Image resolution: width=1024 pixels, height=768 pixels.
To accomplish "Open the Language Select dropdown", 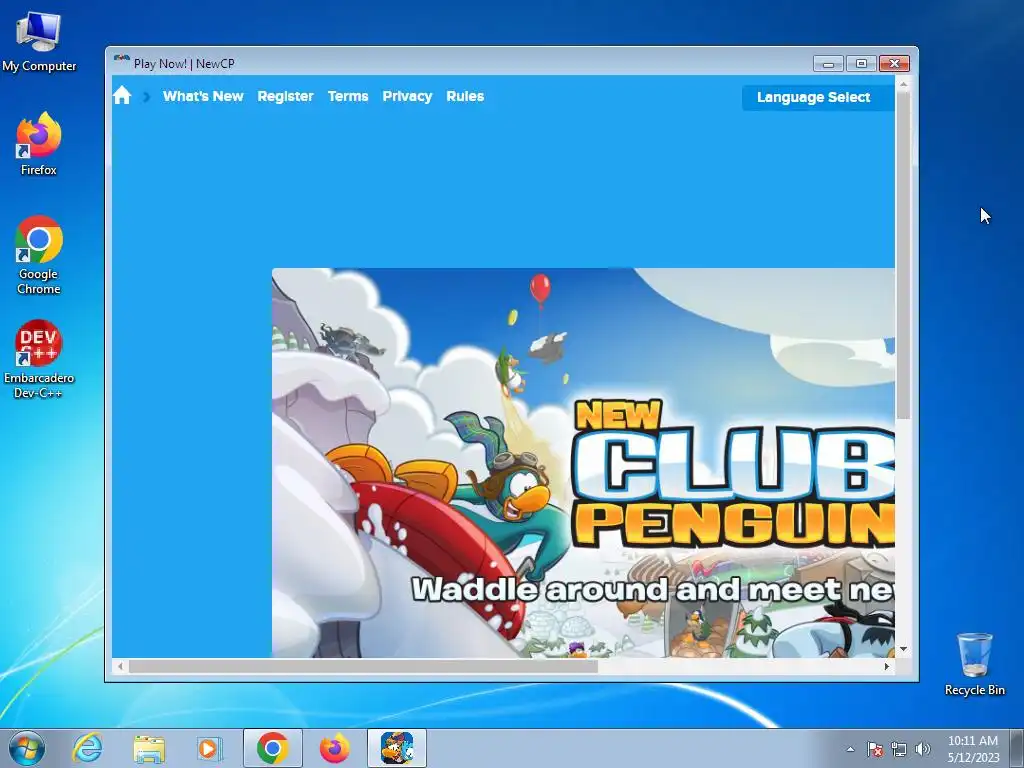I will (x=818, y=97).
